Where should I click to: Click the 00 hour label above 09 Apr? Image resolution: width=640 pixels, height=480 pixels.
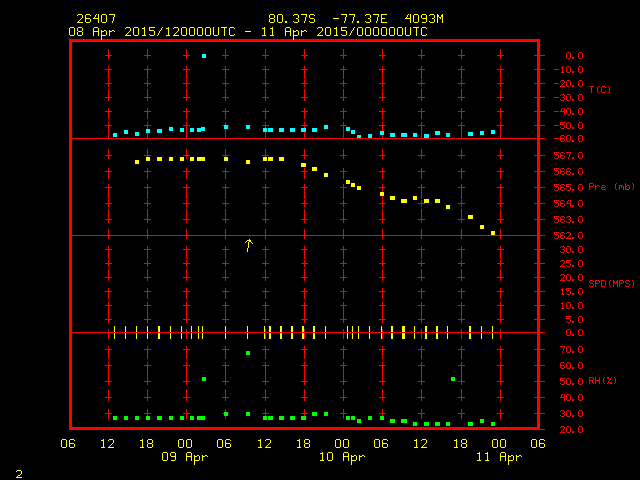[x=185, y=443]
